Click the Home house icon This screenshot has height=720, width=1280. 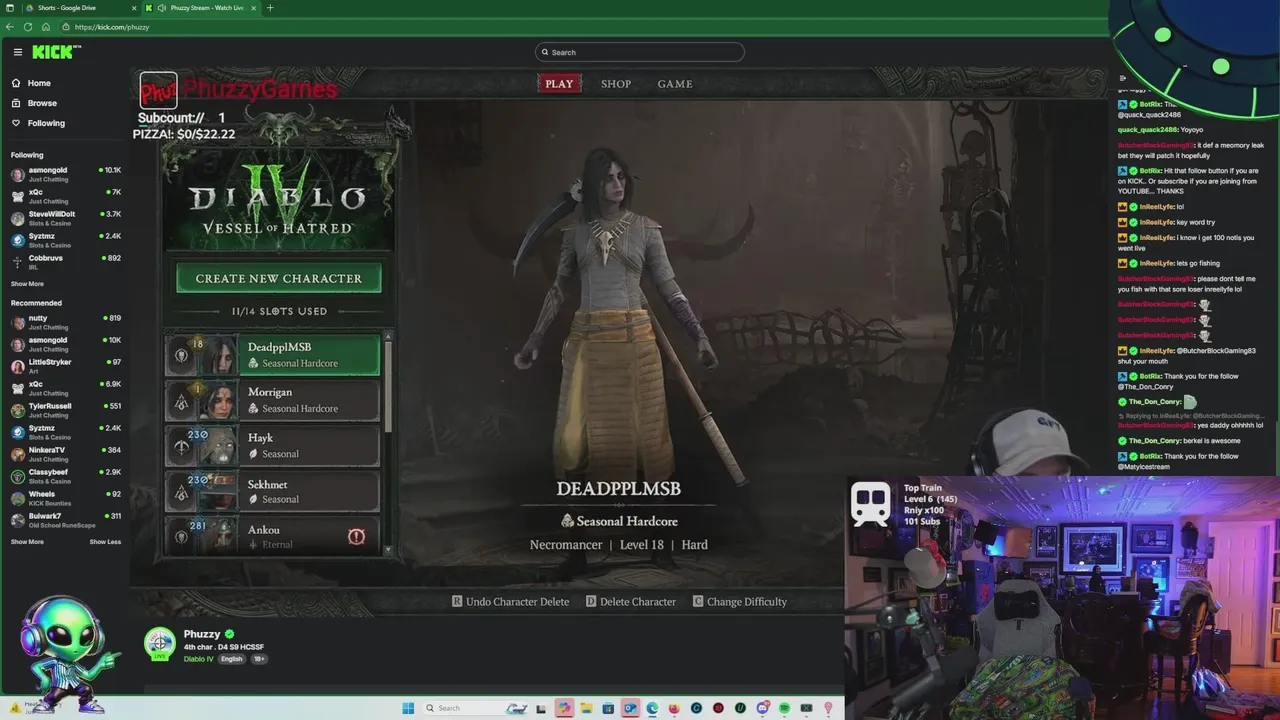[16, 83]
